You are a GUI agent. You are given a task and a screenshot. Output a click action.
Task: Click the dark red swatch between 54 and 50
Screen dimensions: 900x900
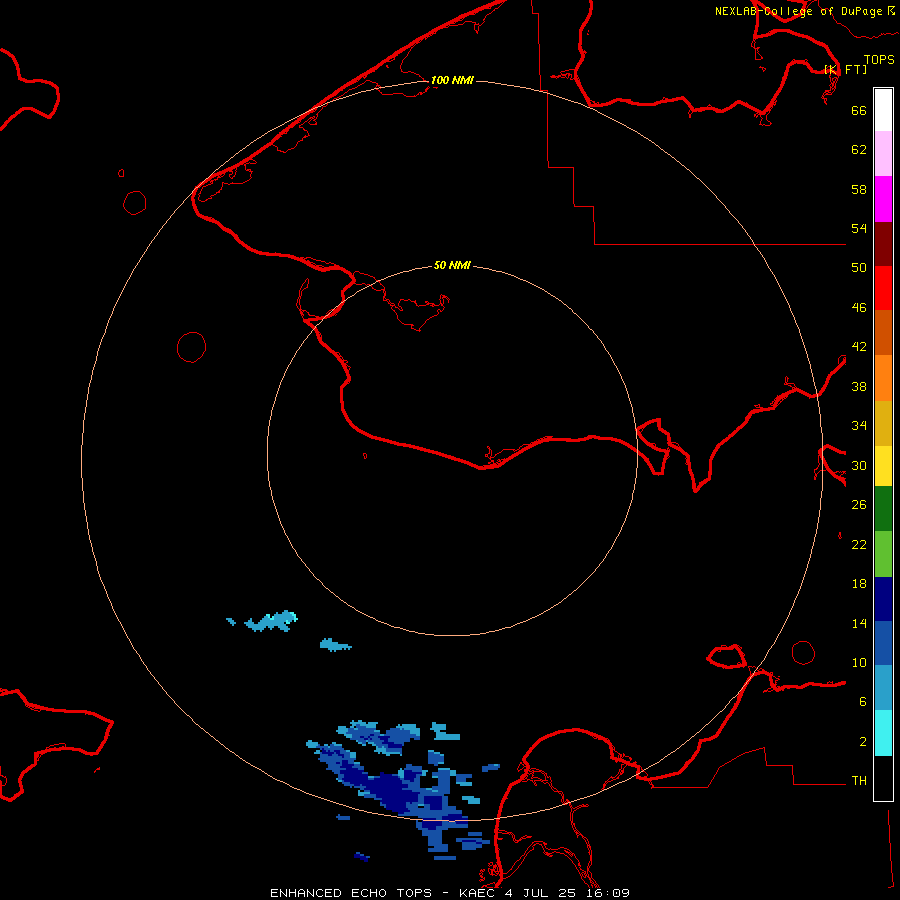tap(883, 244)
